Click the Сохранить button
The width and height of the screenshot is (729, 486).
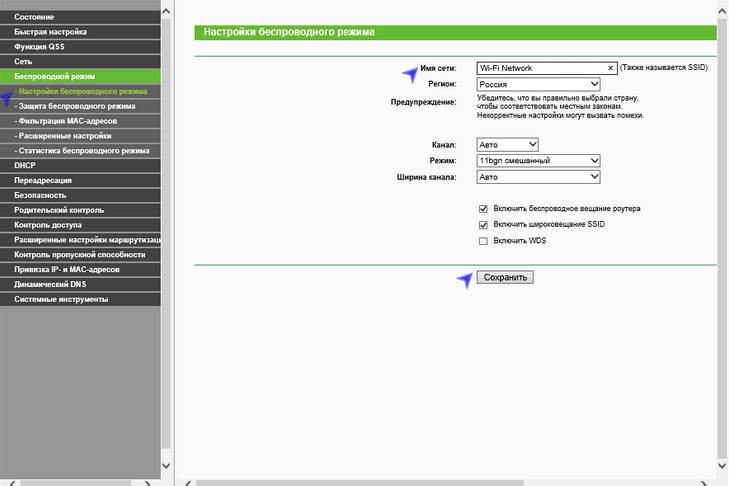coord(505,277)
